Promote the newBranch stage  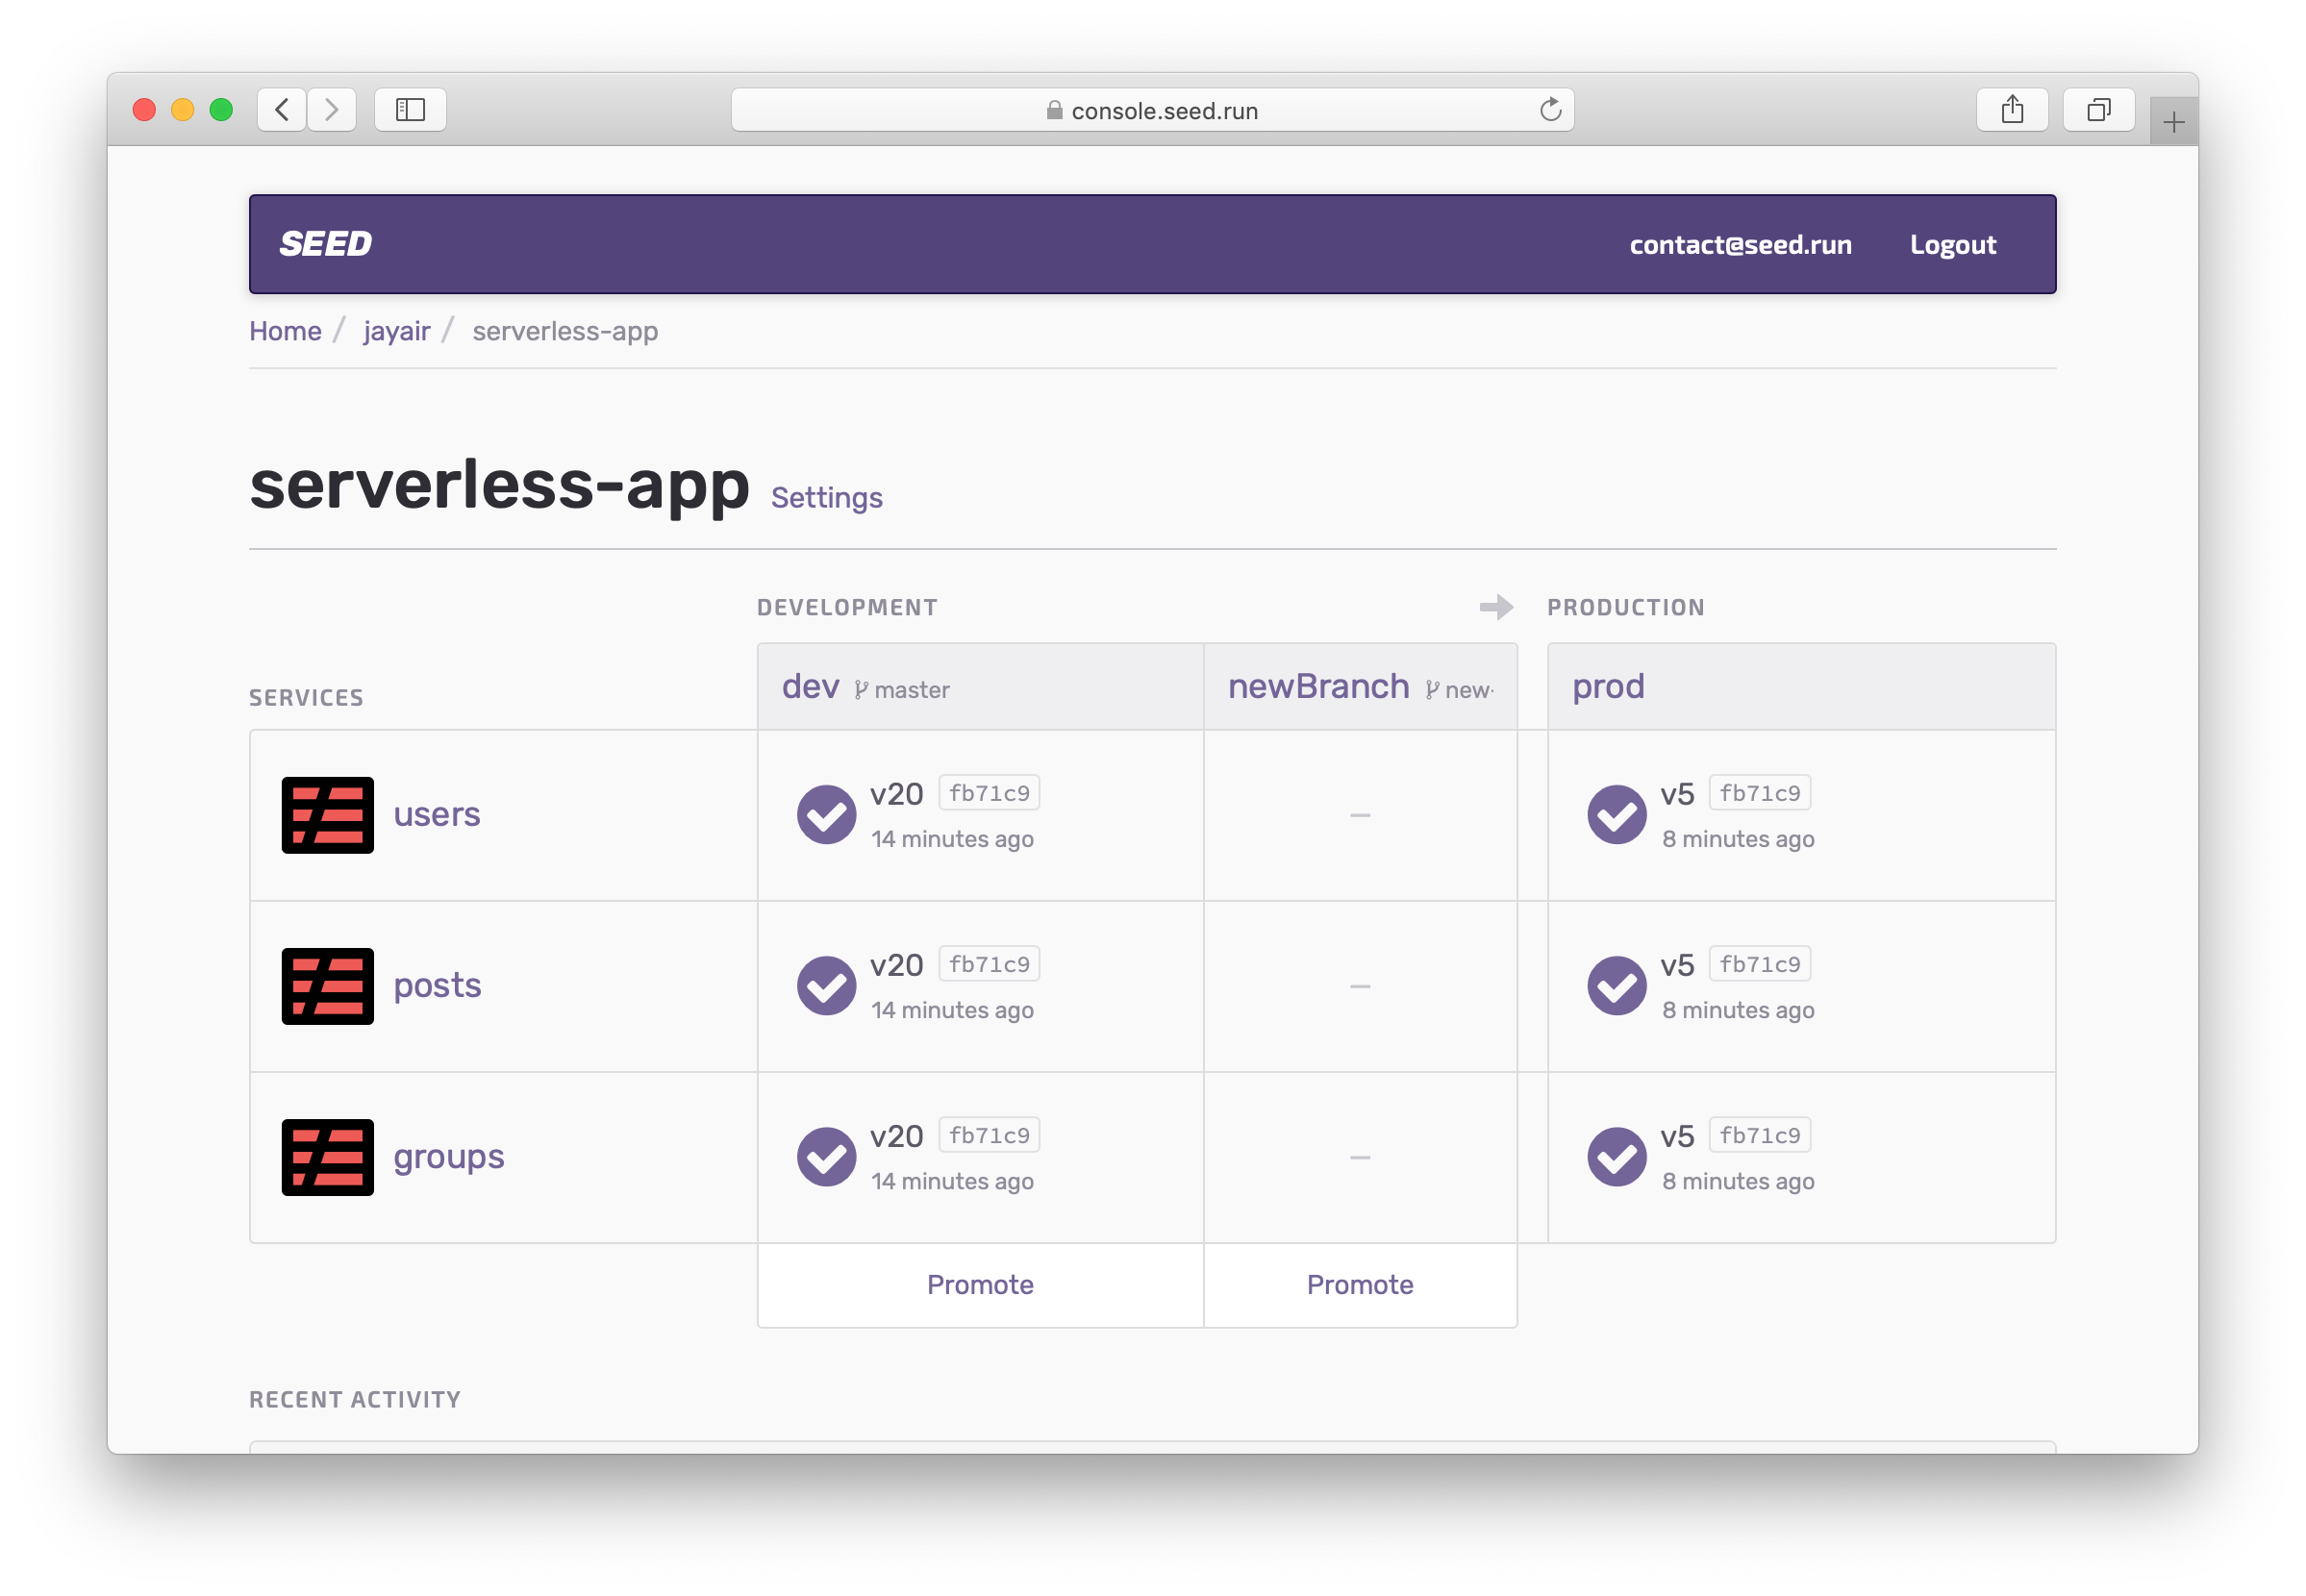tap(1360, 1285)
